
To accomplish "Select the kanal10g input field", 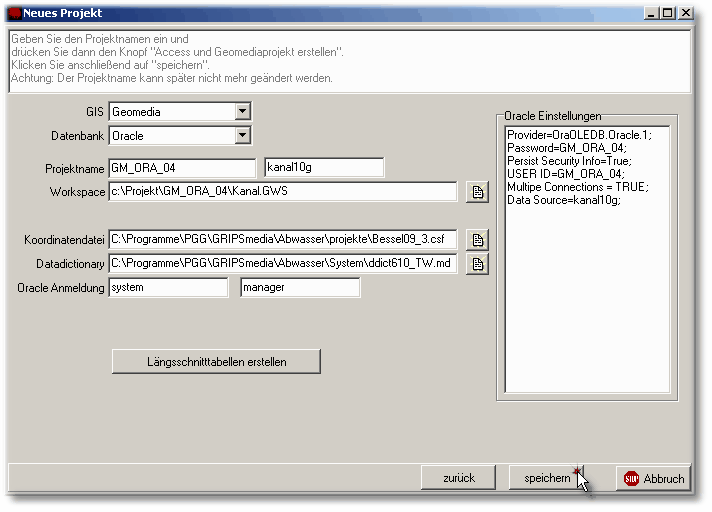I will 324,168.
